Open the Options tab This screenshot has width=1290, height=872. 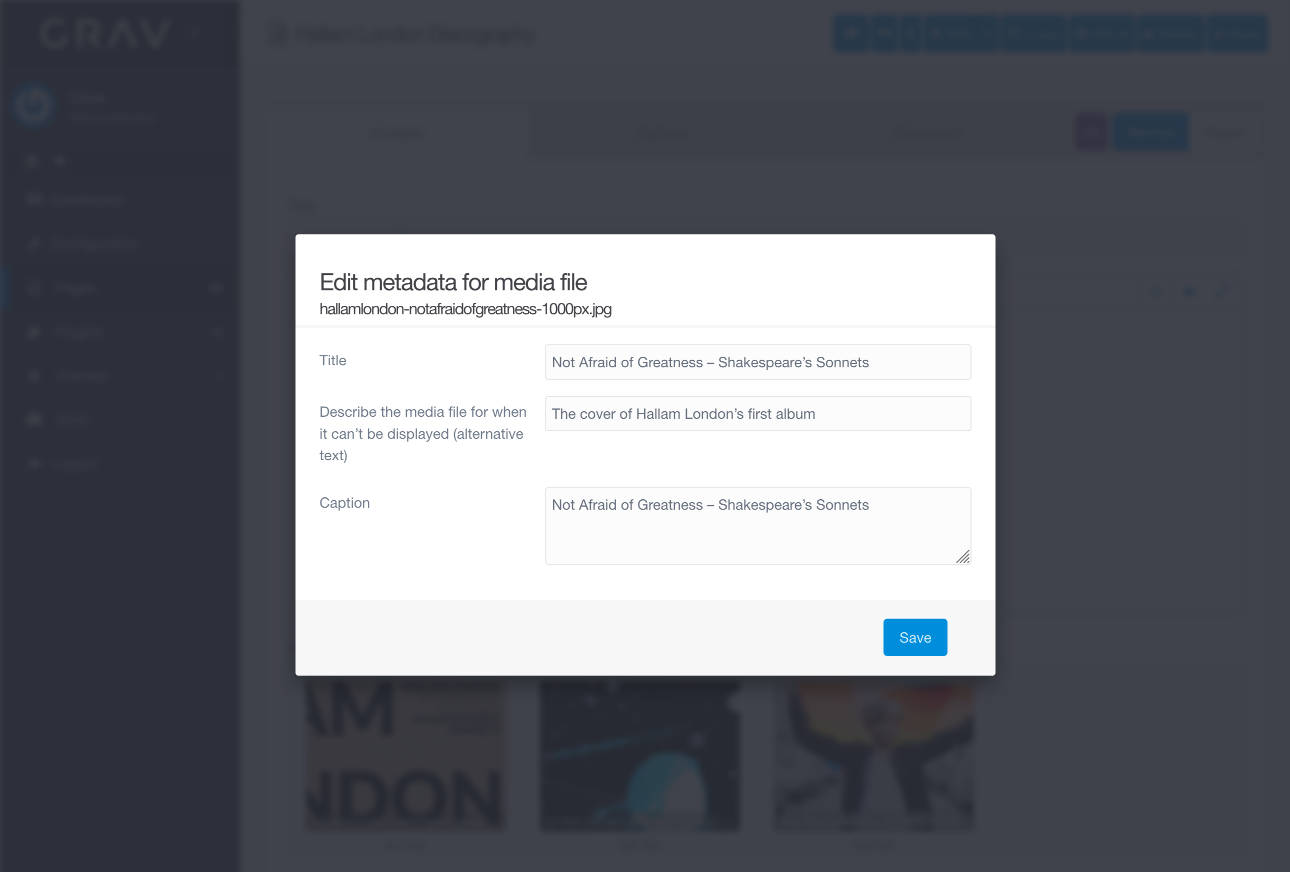663,133
